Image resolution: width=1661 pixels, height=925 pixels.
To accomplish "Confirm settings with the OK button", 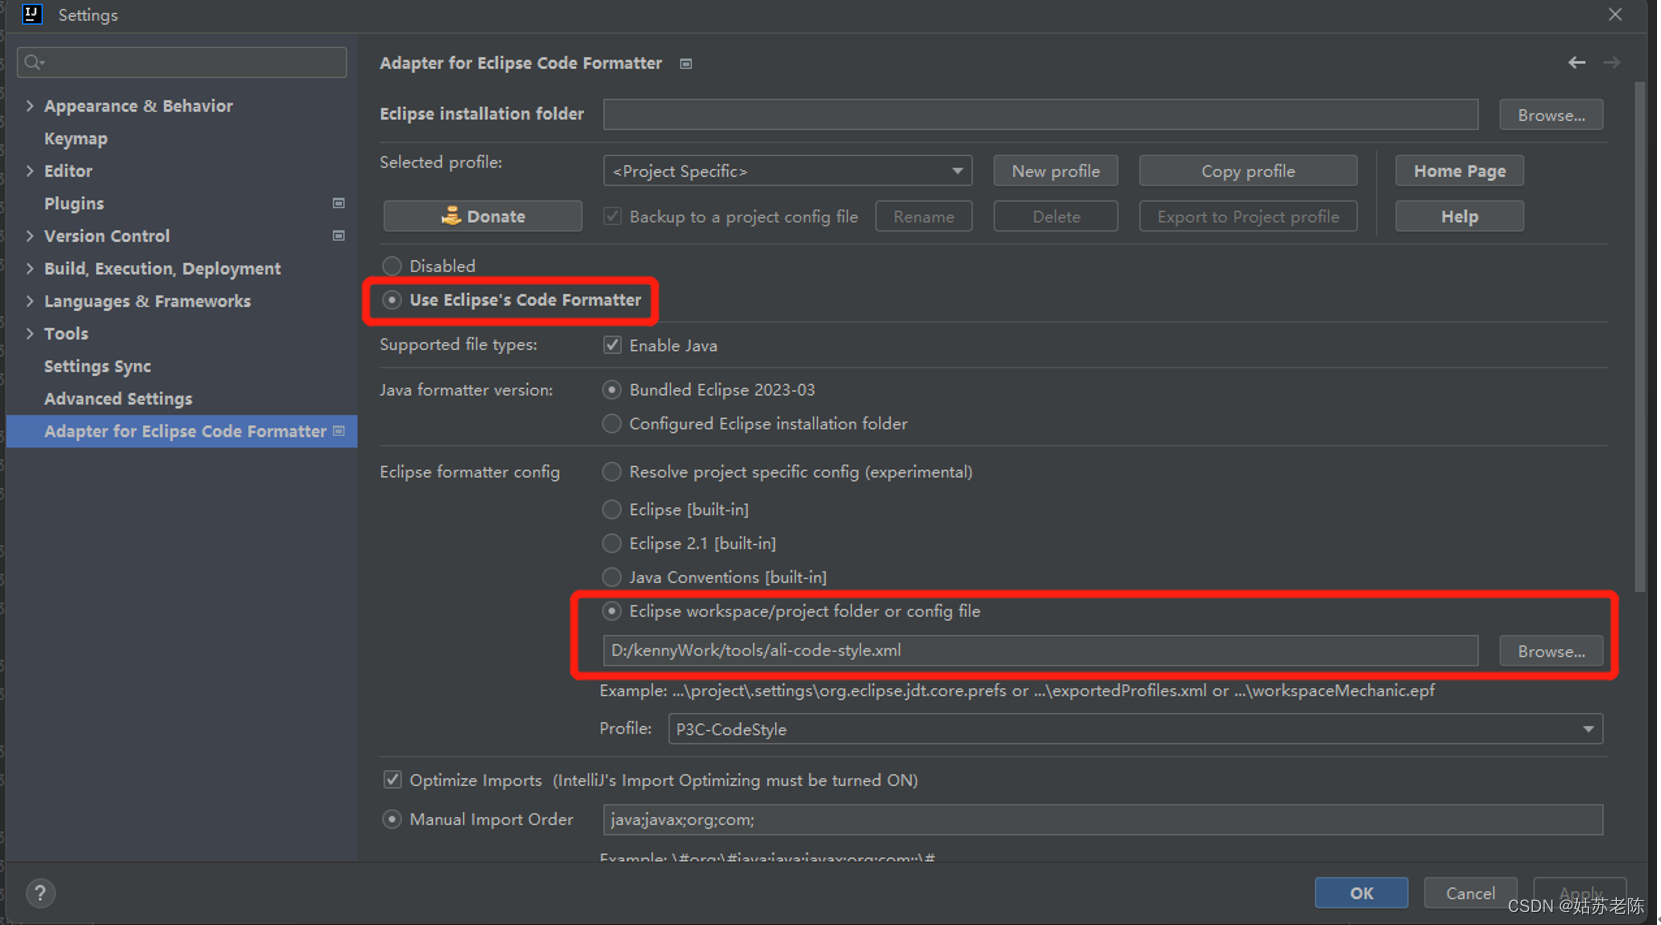I will pos(1361,893).
